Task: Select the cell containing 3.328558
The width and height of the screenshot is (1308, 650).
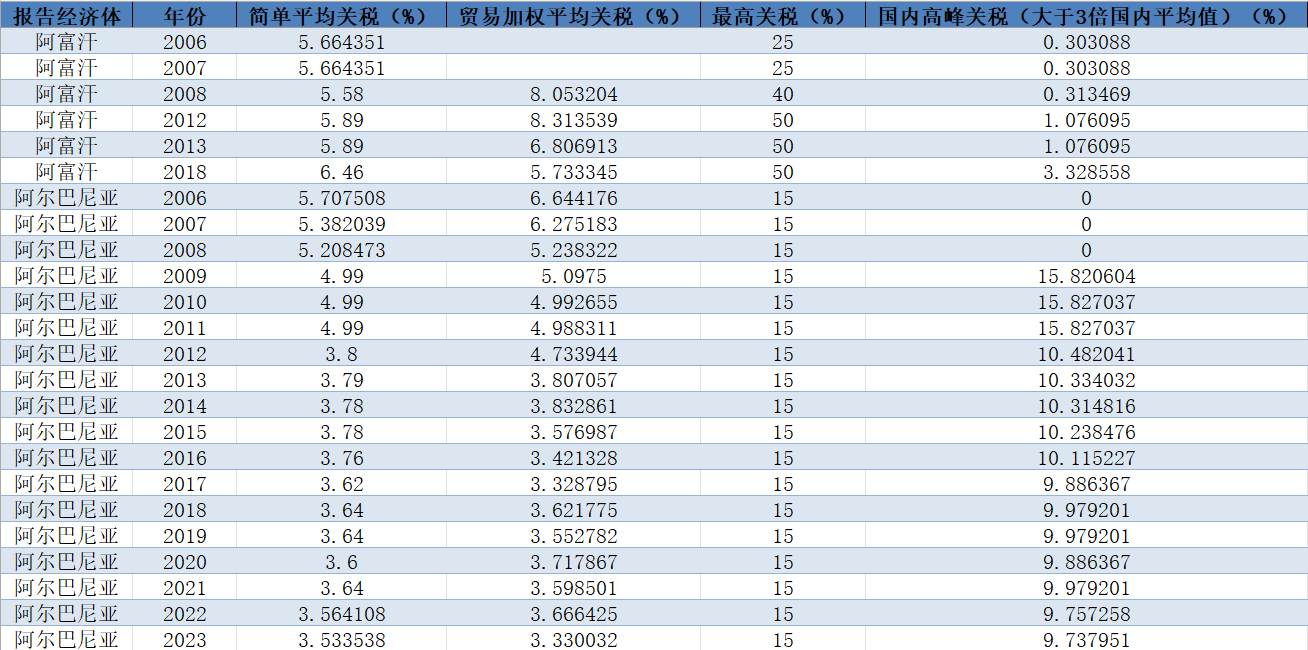Action: (1085, 172)
